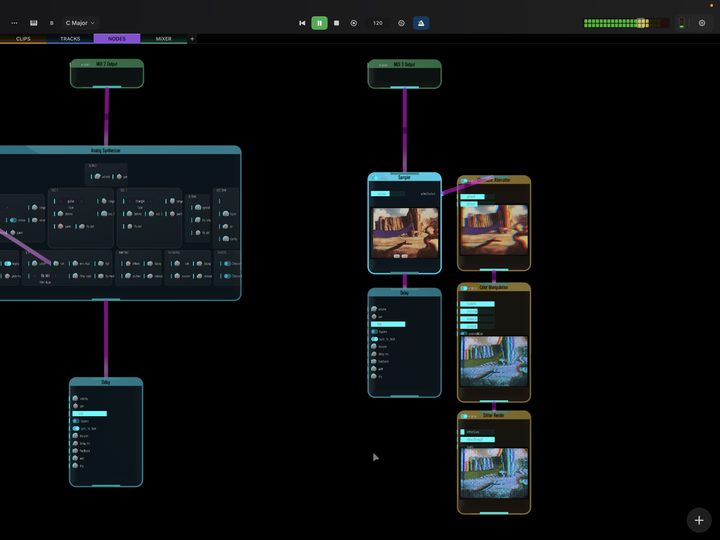This screenshot has height=540, width=720.
Task: Toggle sync switch in left Delay node
Action: 76,428
